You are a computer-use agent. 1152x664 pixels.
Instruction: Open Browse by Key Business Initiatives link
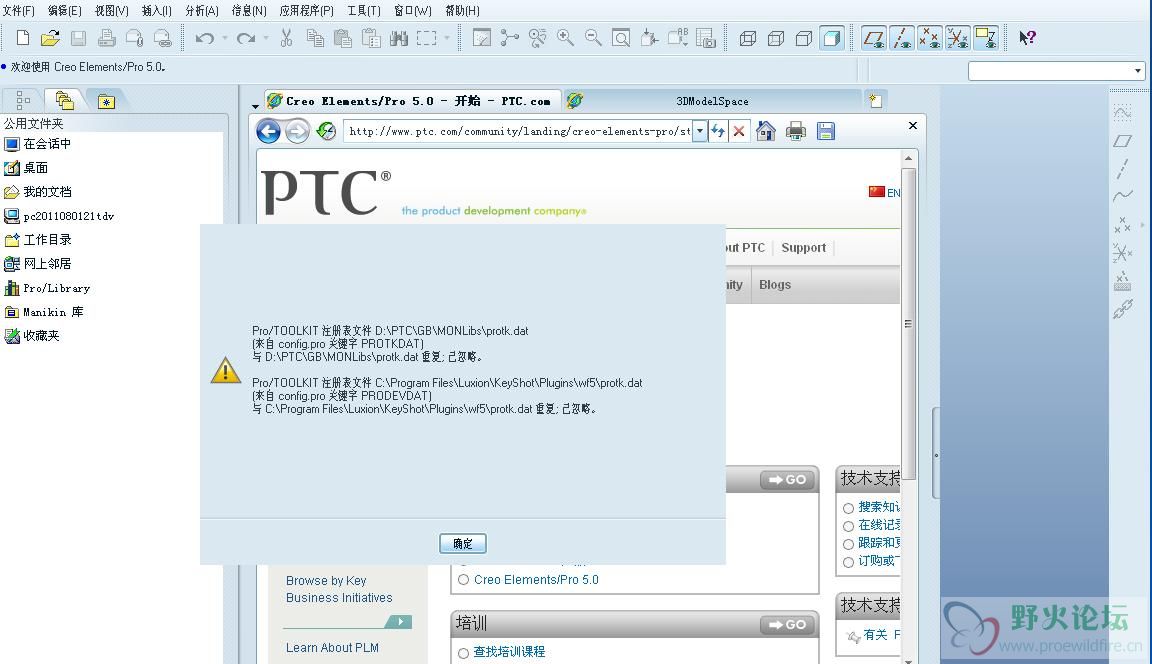click(339, 589)
